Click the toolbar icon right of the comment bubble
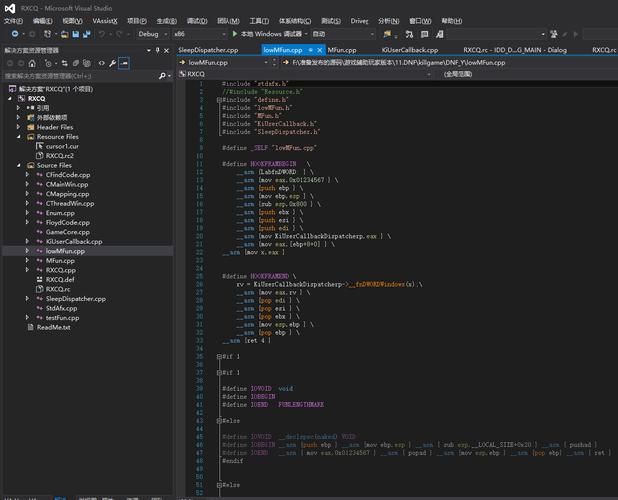The width and height of the screenshot is (618, 500). [439, 34]
